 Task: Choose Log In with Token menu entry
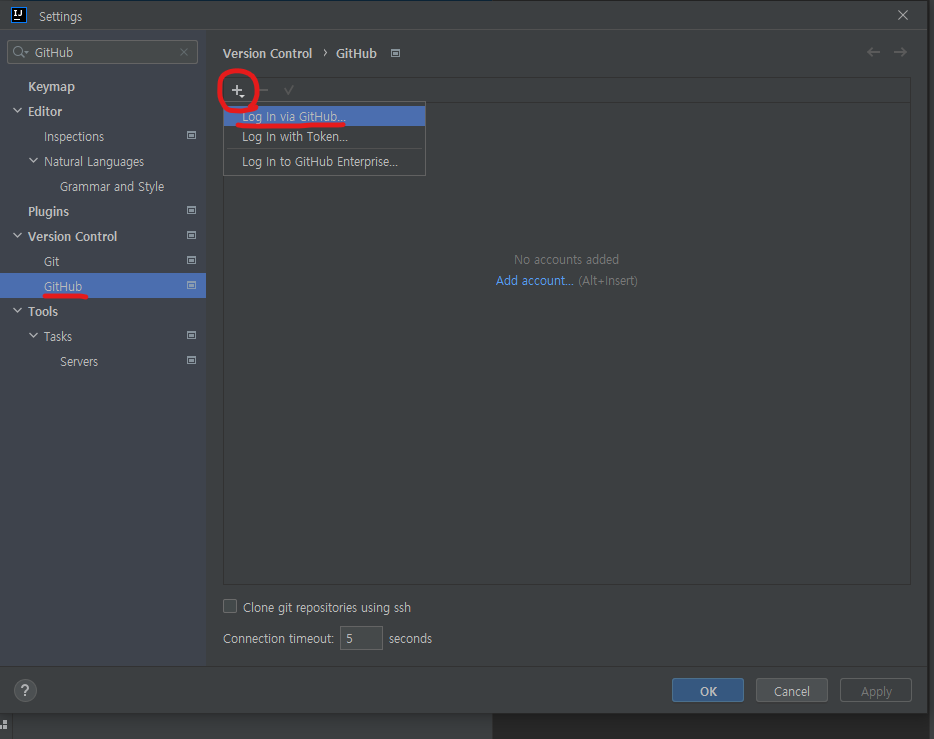click(325, 137)
